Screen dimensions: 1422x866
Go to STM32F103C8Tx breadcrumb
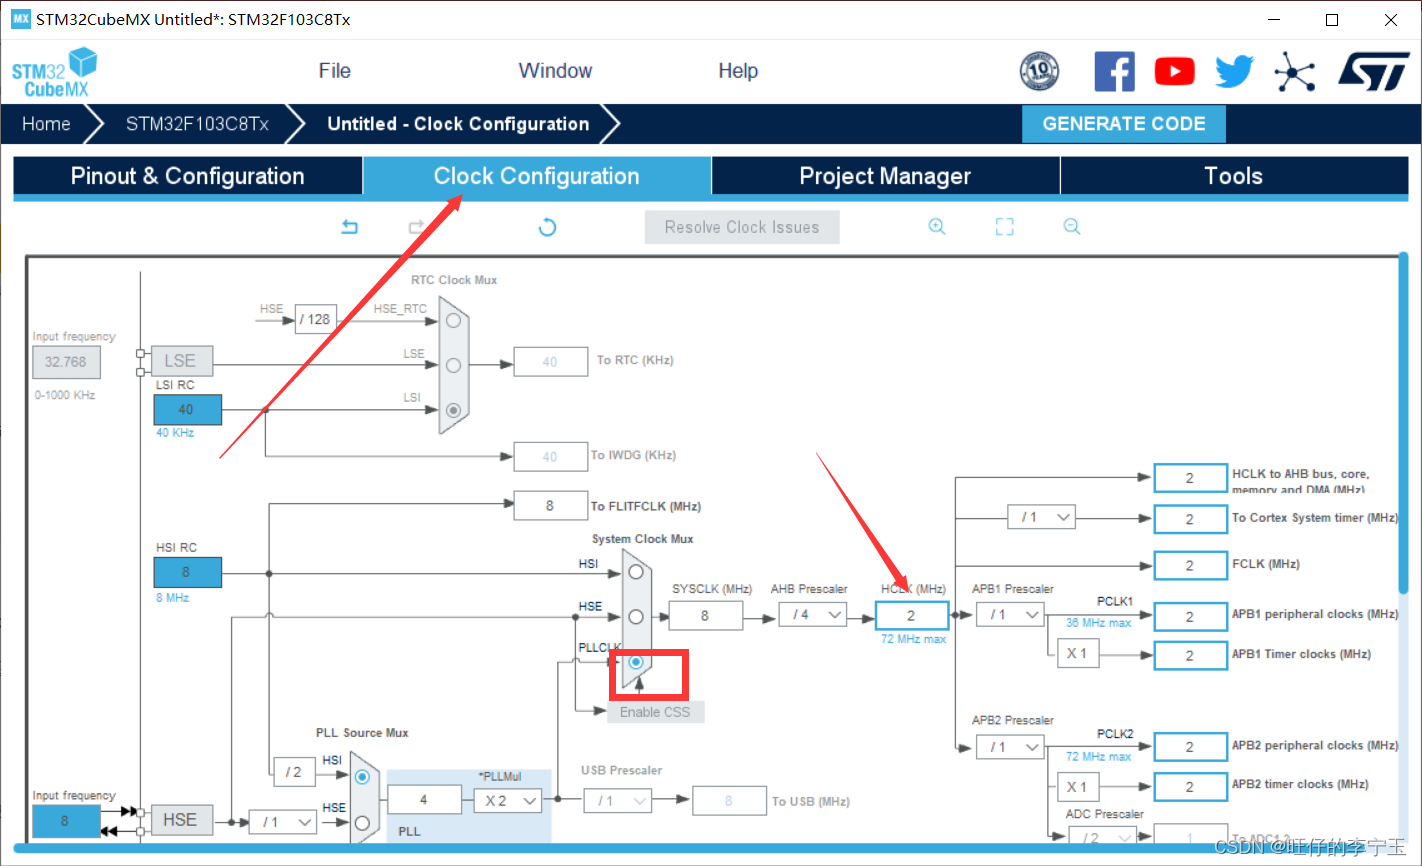tap(197, 124)
